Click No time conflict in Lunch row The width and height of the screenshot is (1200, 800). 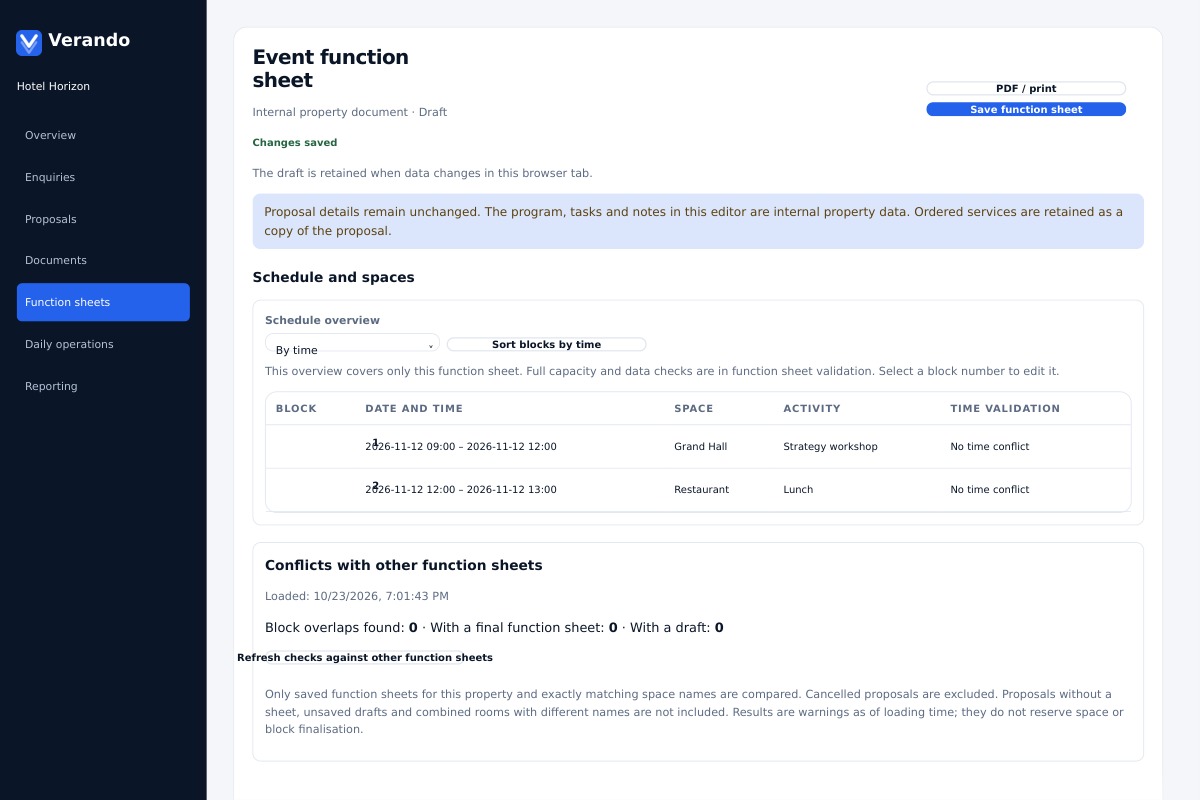coord(989,490)
